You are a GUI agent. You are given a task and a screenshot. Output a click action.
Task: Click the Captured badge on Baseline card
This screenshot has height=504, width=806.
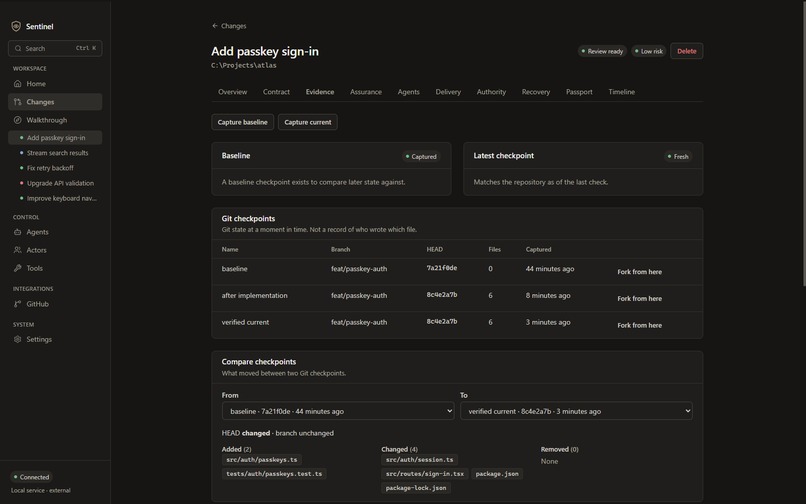(x=421, y=156)
